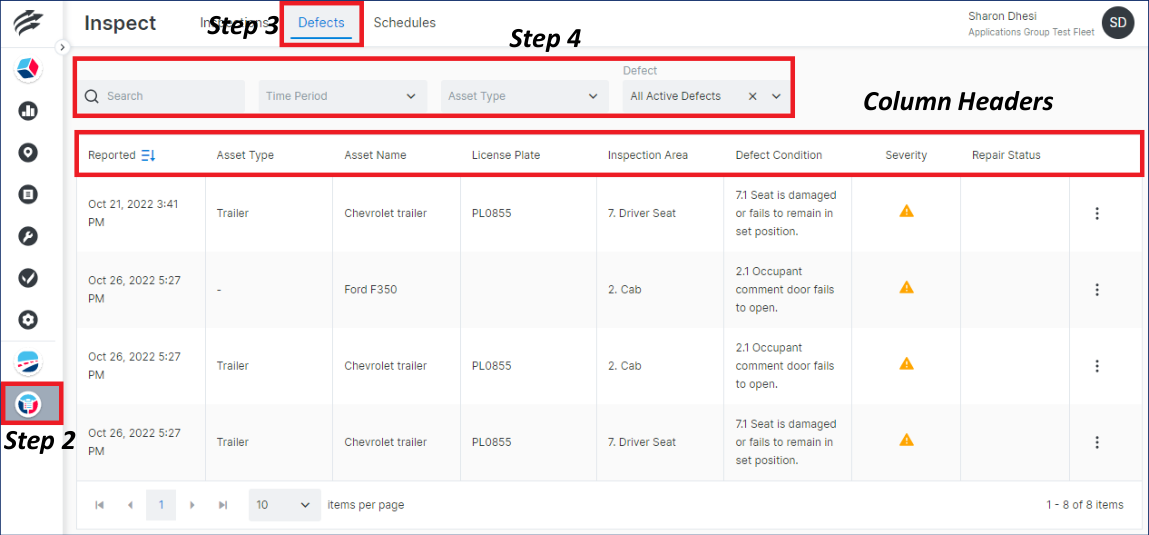1149x535 pixels.
Task: Open the road app icon in sidebar
Action: 28,363
